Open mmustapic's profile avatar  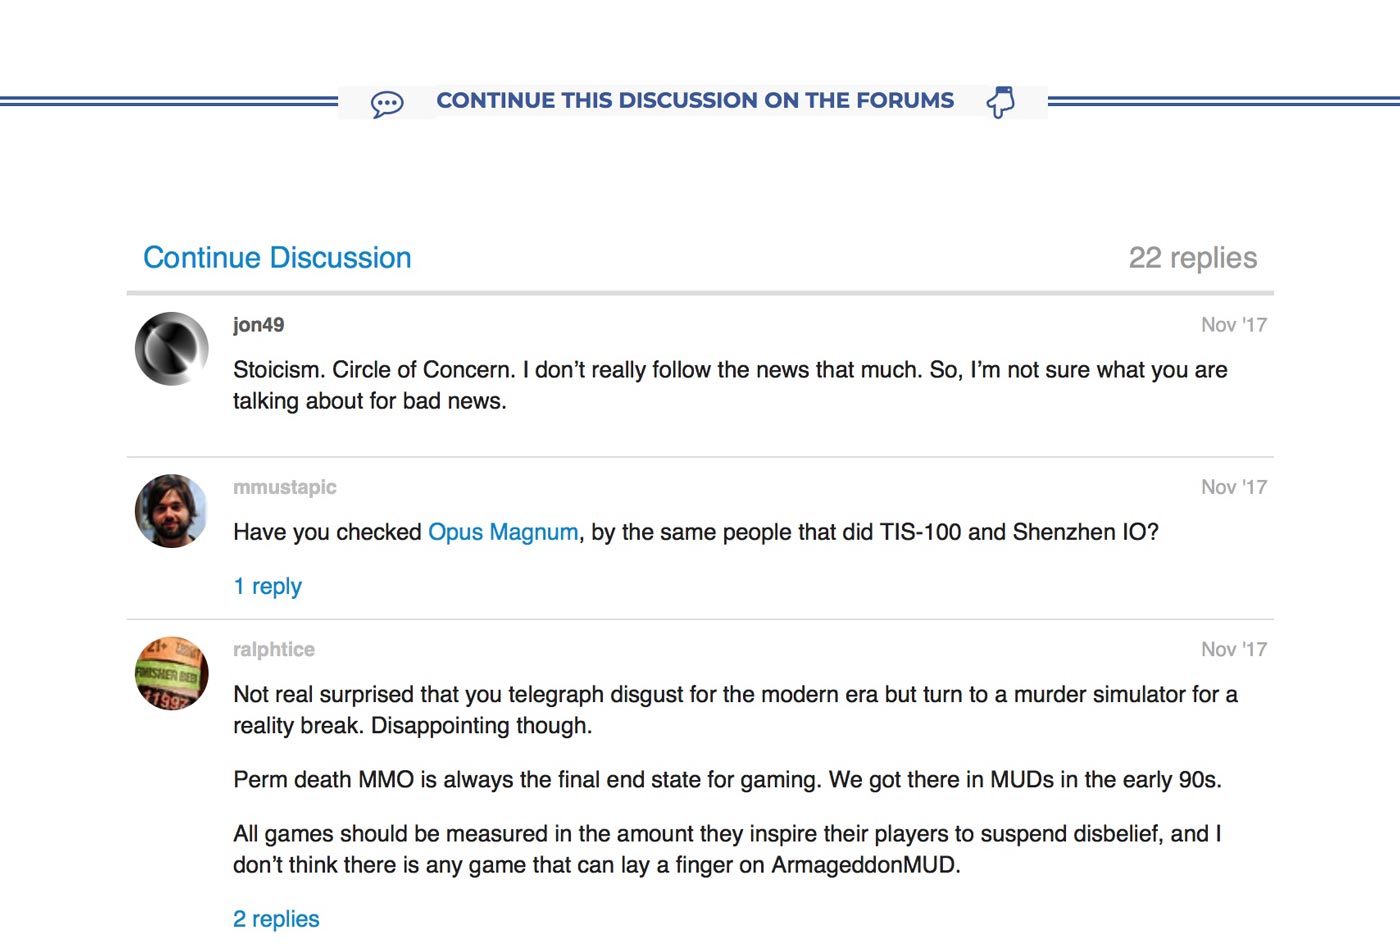tap(172, 511)
